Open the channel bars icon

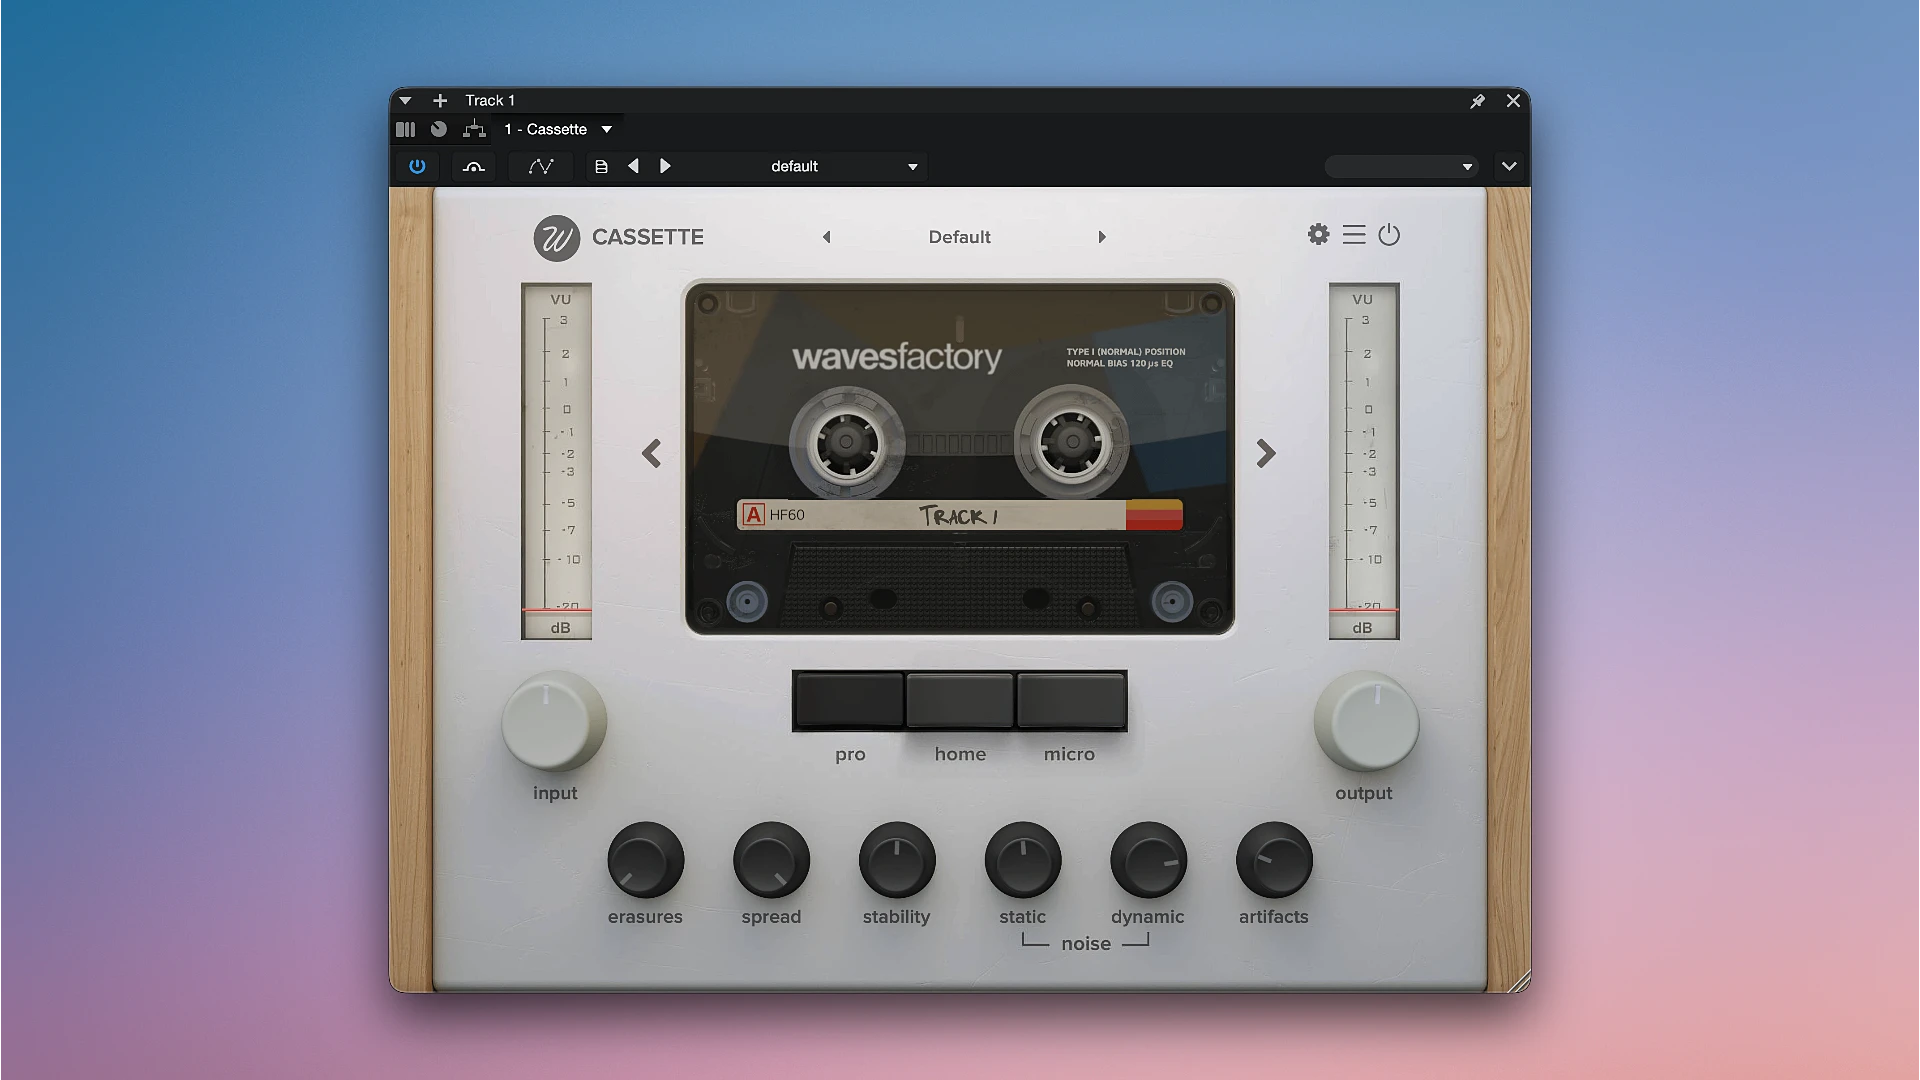(x=405, y=129)
